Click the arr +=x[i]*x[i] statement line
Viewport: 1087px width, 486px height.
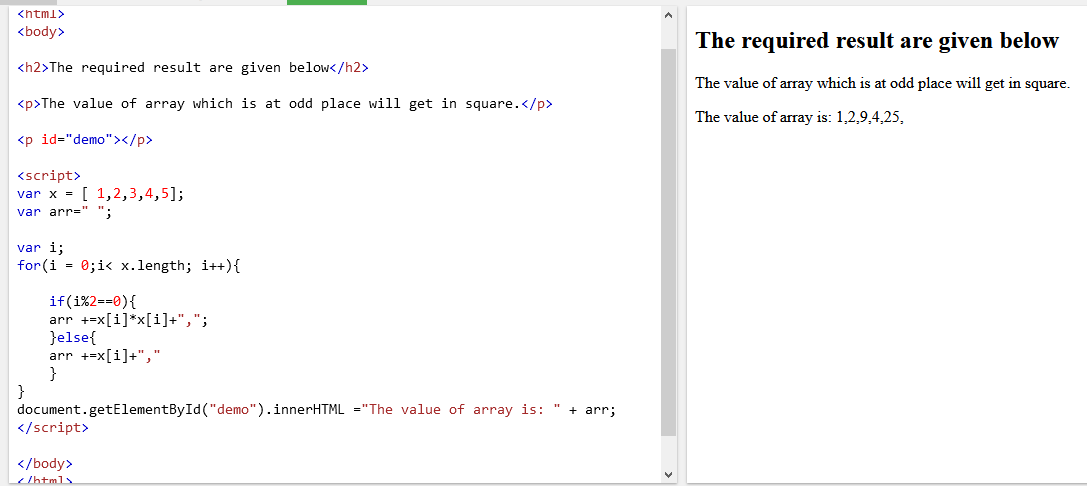(128, 319)
